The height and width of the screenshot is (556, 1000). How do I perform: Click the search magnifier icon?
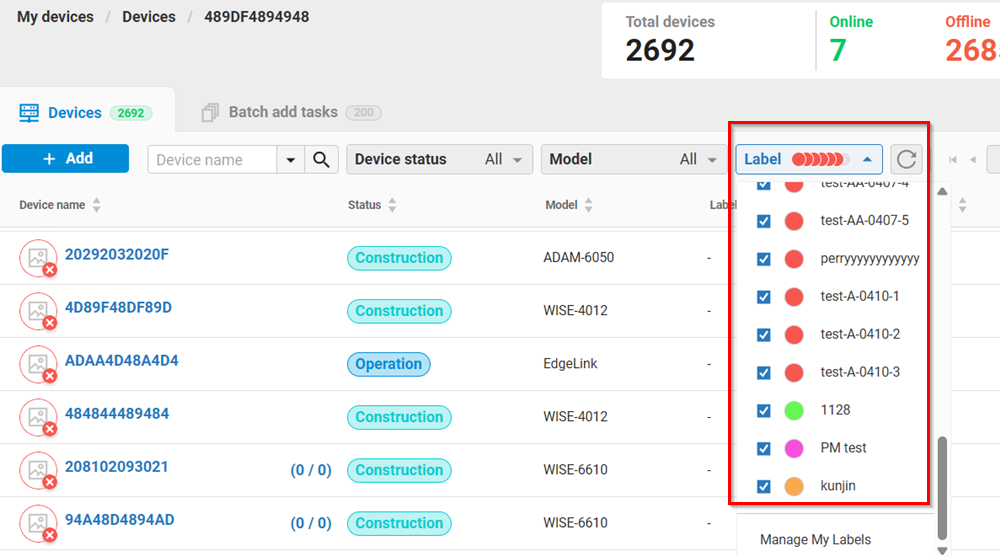coord(321,160)
